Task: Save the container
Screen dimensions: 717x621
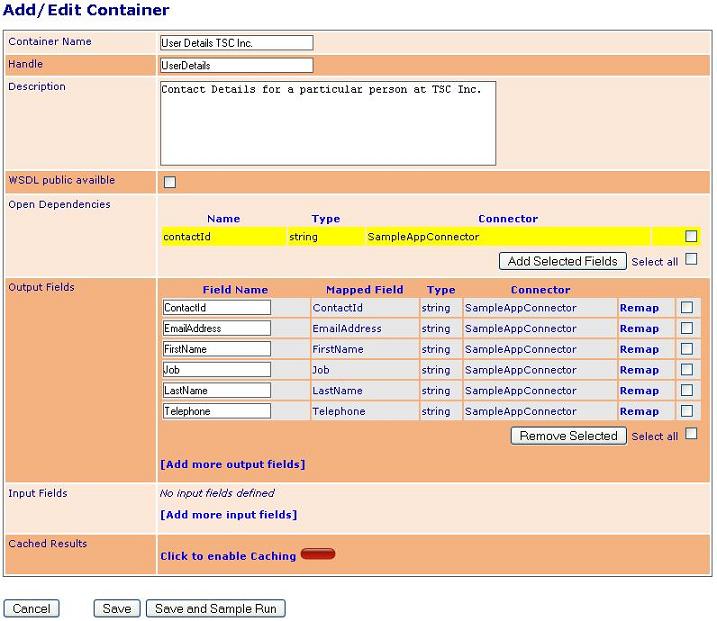Action: pyautogui.click(x=117, y=609)
